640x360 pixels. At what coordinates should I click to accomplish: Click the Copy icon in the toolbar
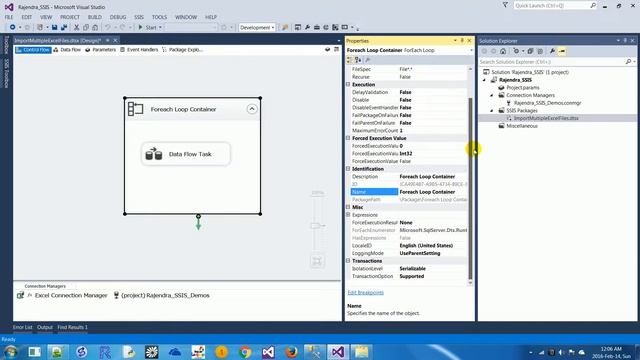coord(86,27)
